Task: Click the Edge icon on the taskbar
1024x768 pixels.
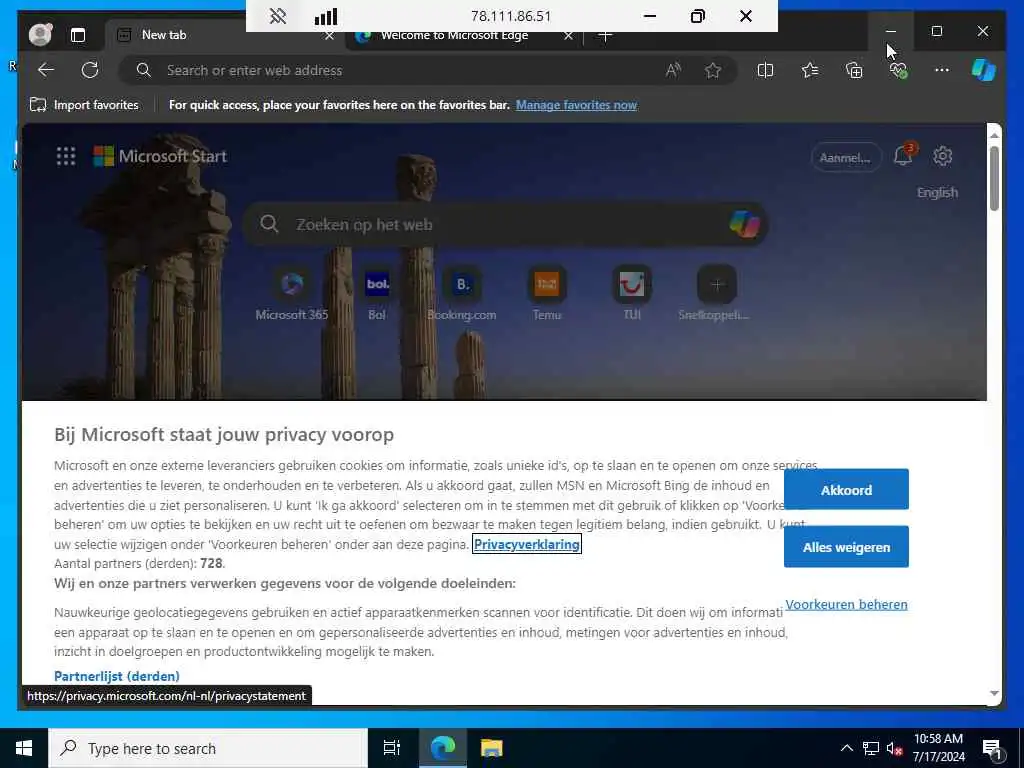Action: pyautogui.click(x=442, y=748)
